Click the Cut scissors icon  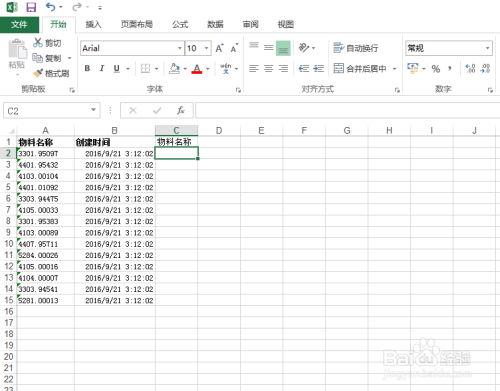coord(37,43)
